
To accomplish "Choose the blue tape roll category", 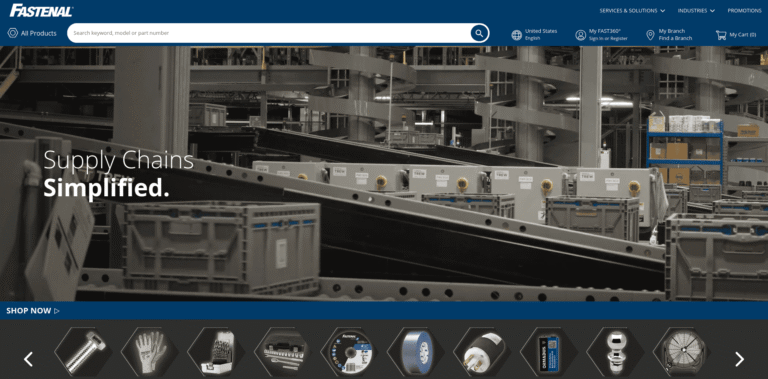I will click(x=416, y=352).
